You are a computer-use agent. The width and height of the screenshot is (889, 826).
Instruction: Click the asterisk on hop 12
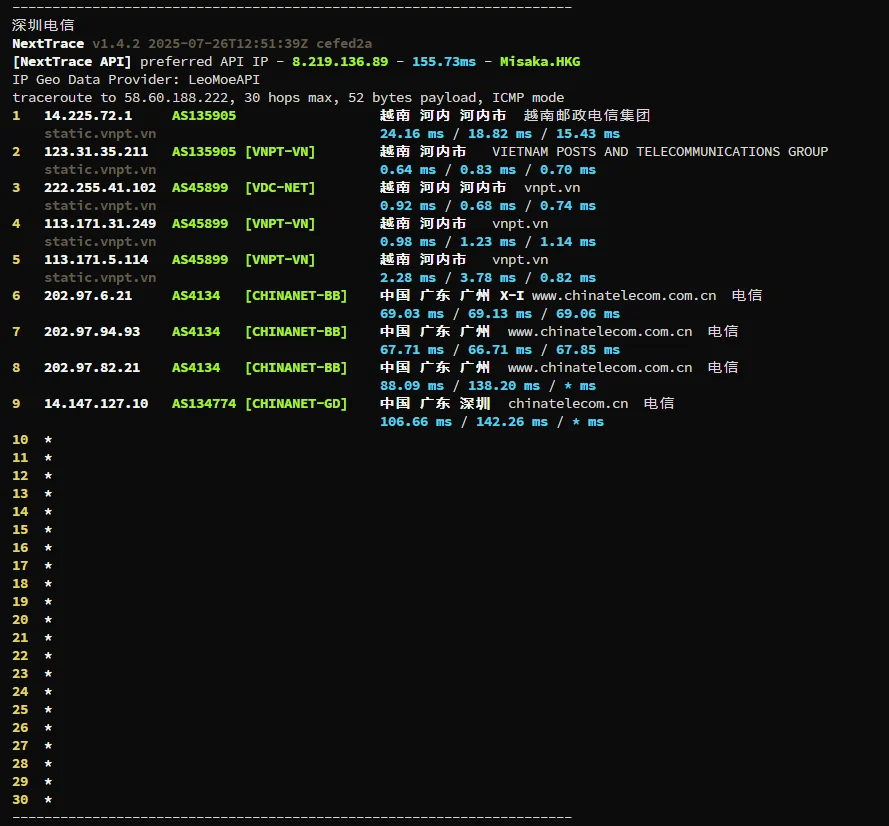click(x=48, y=475)
